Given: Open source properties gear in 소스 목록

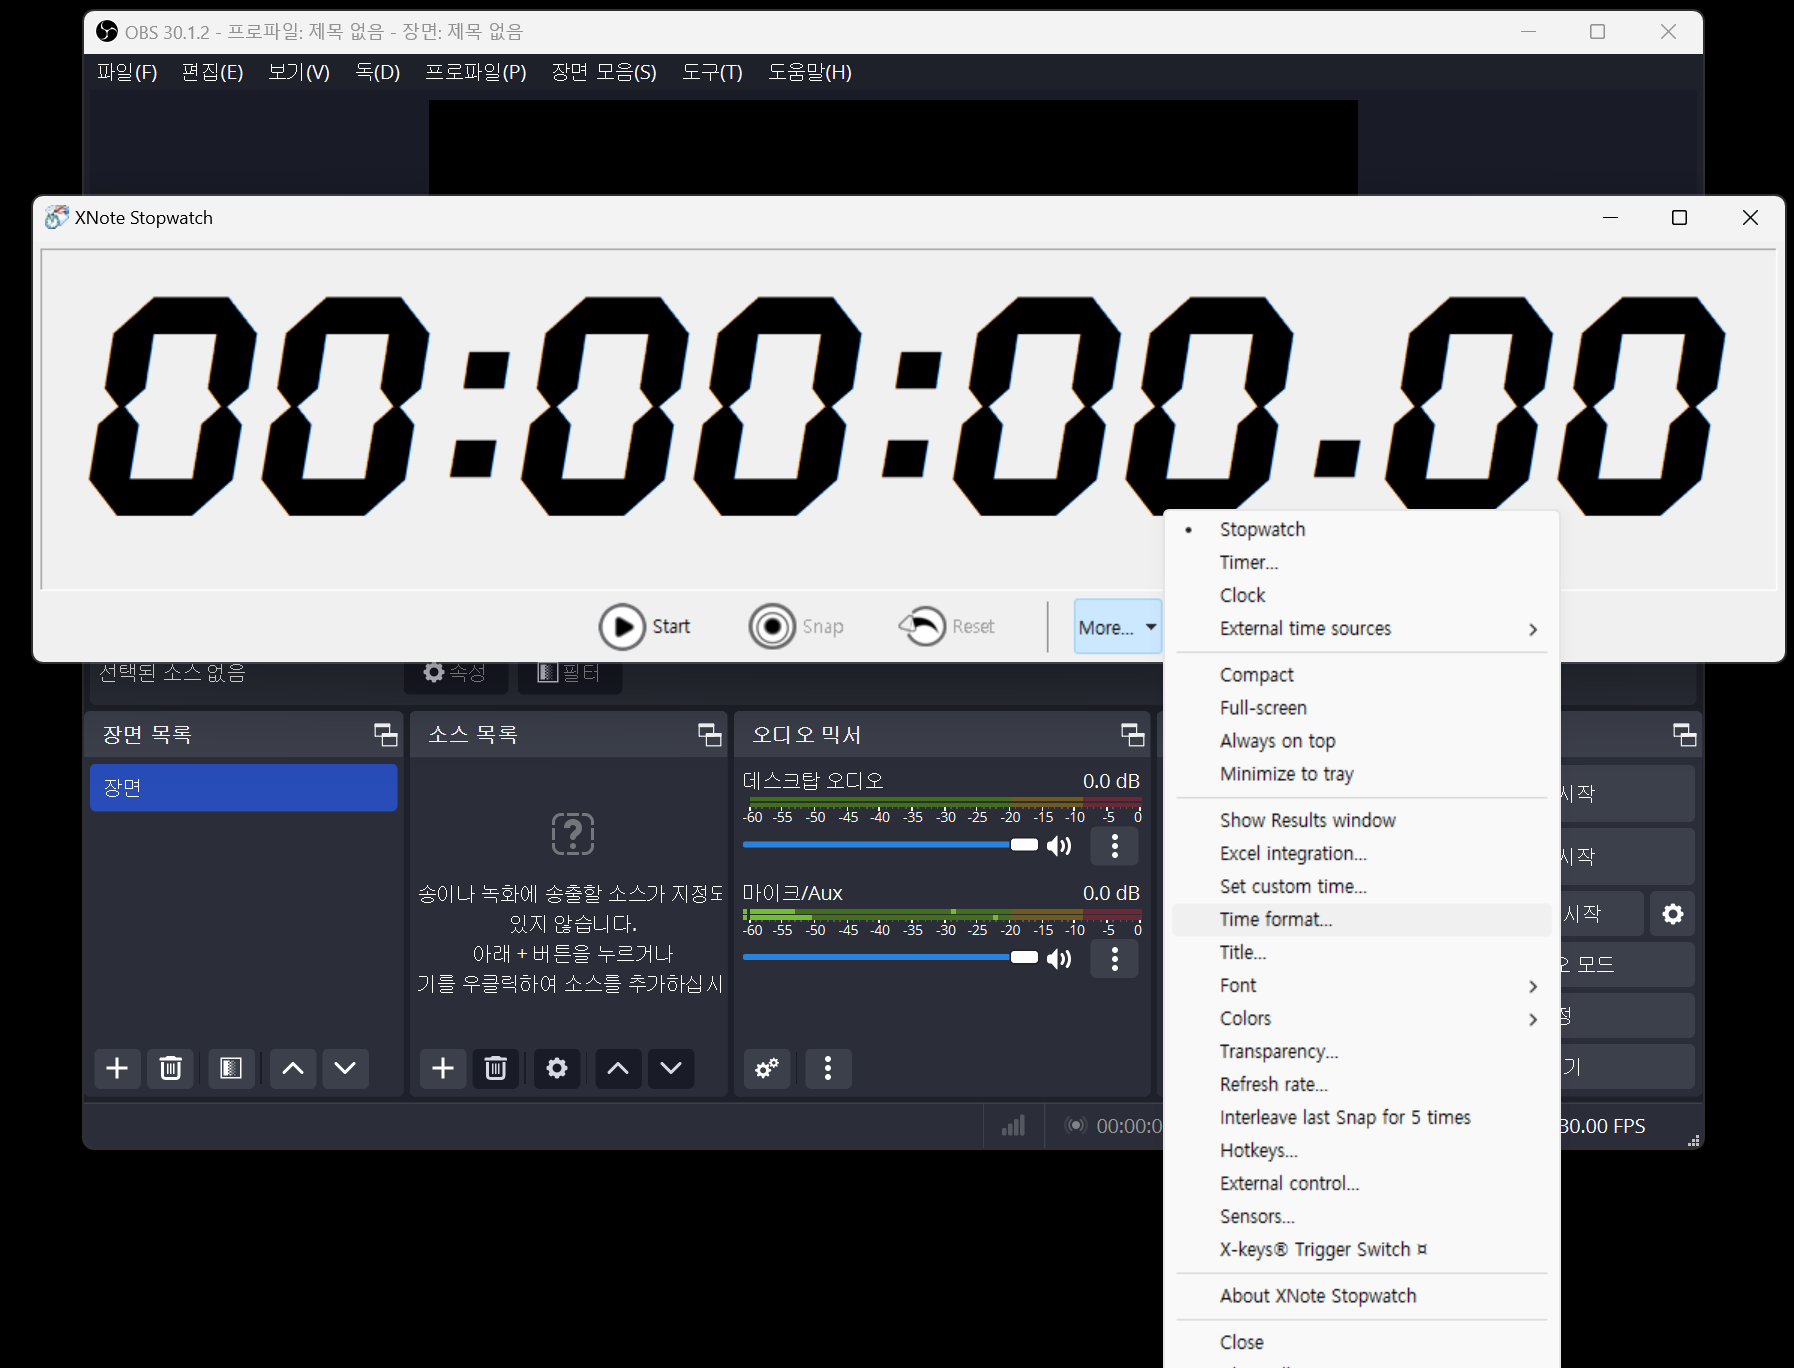Looking at the screenshot, I should coord(557,1069).
